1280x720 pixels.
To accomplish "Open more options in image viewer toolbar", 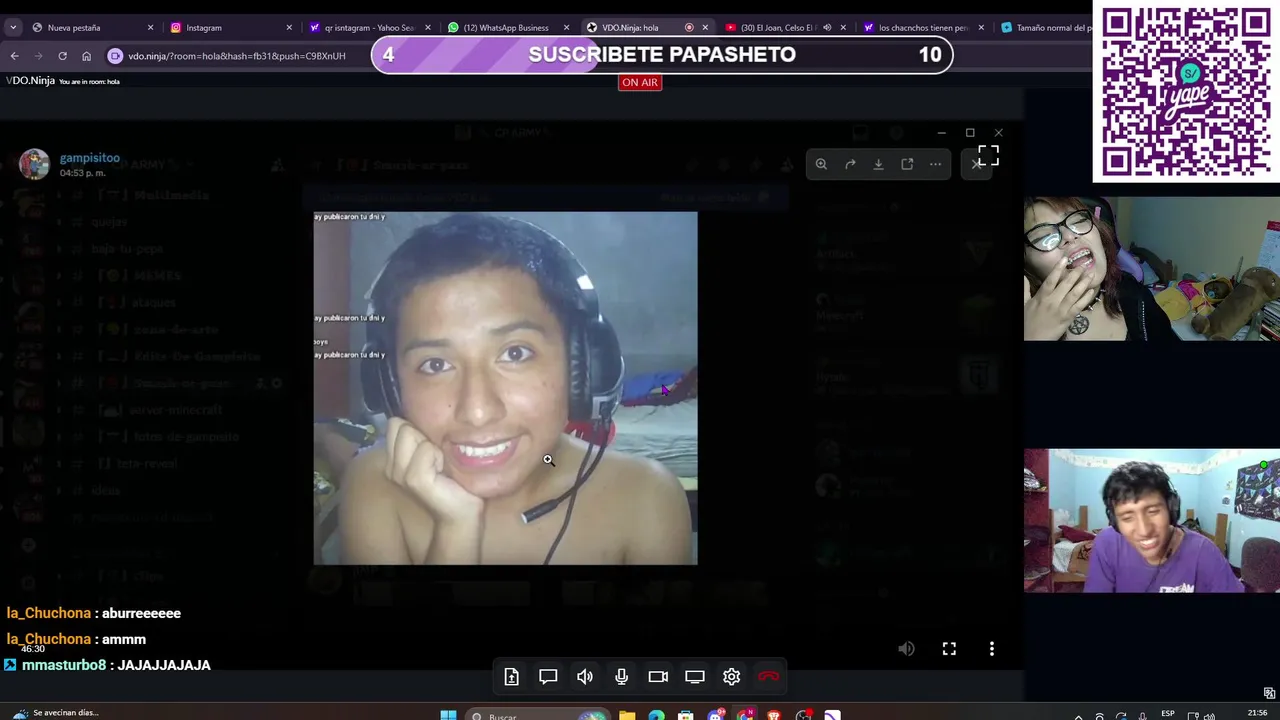I will pos(935,164).
